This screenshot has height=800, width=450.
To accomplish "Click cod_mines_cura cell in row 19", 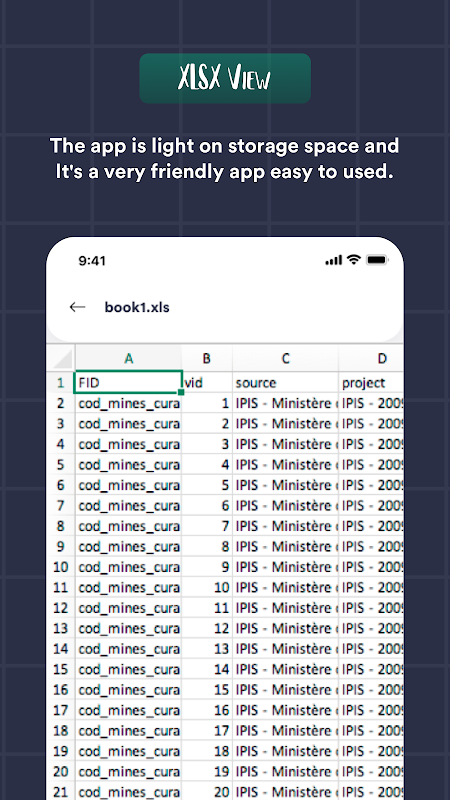I will (x=129, y=751).
